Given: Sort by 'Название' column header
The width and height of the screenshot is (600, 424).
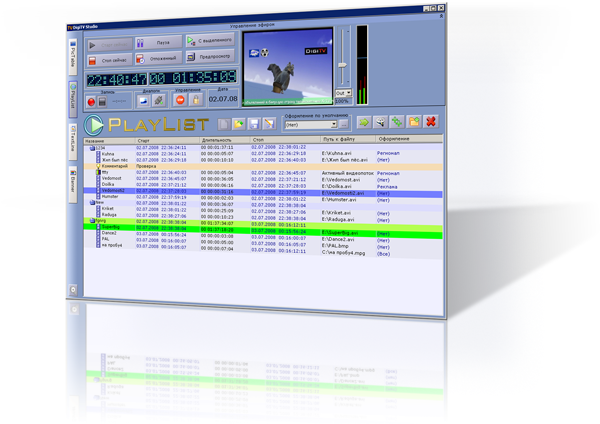Looking at the screenshot, I should [x=109, y=141].
